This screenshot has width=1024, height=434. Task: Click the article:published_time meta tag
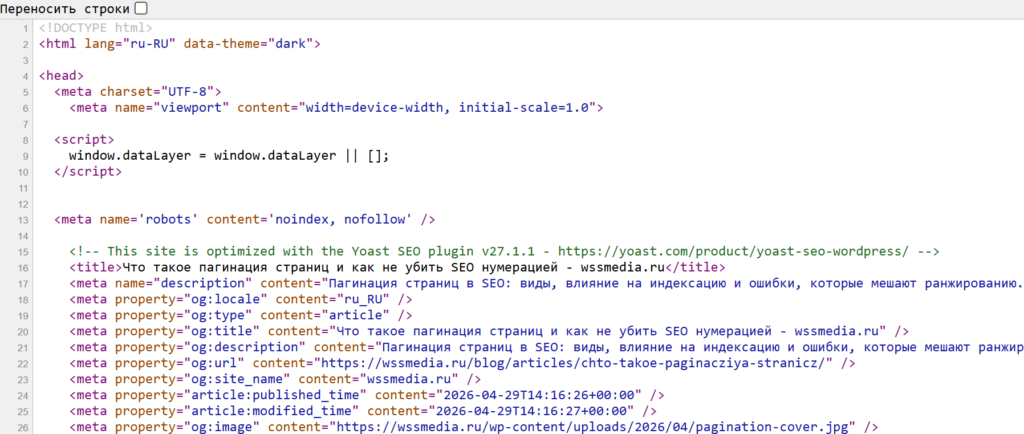coord(367,395)
